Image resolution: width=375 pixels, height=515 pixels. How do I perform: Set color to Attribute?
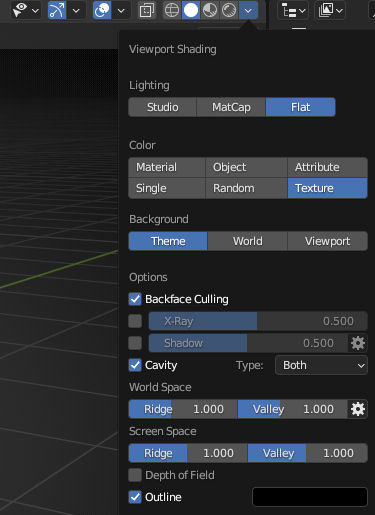pos(327,167)
